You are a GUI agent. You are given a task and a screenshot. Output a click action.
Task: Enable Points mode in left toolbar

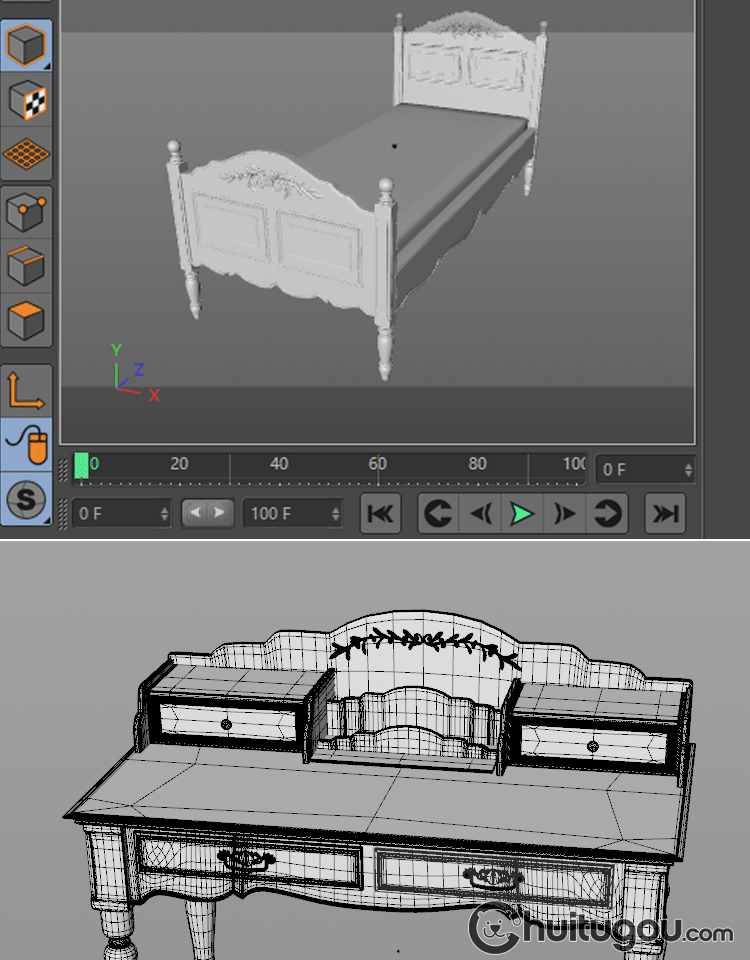point(26,212)
